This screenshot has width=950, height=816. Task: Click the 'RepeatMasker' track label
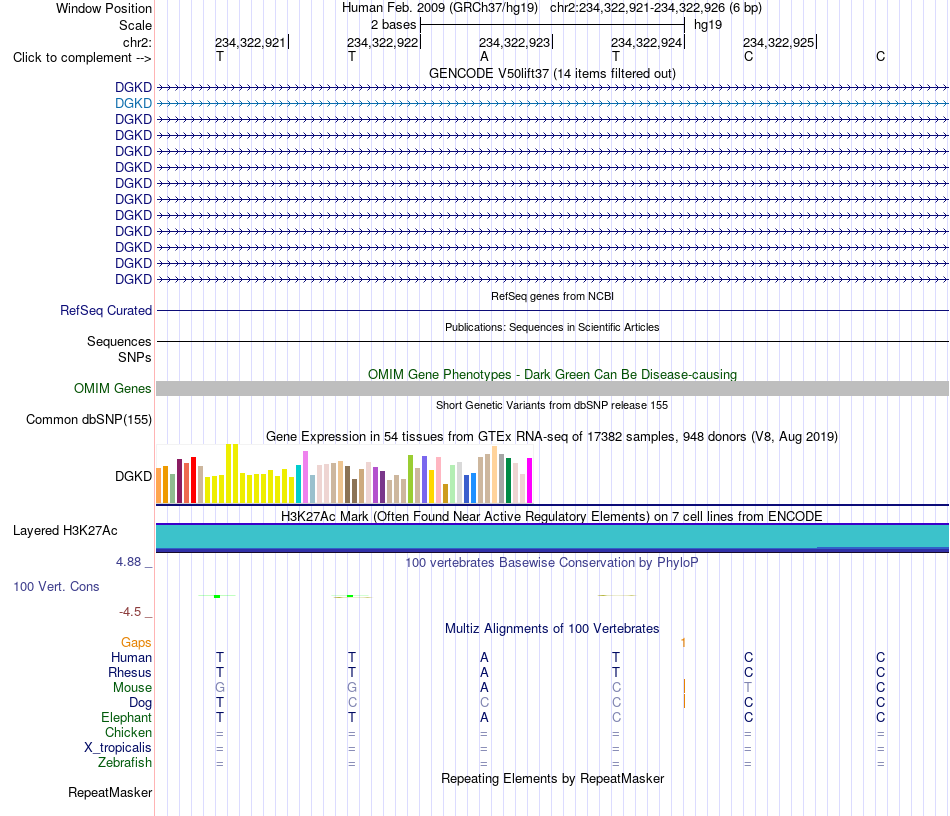[x=110, y=792]
